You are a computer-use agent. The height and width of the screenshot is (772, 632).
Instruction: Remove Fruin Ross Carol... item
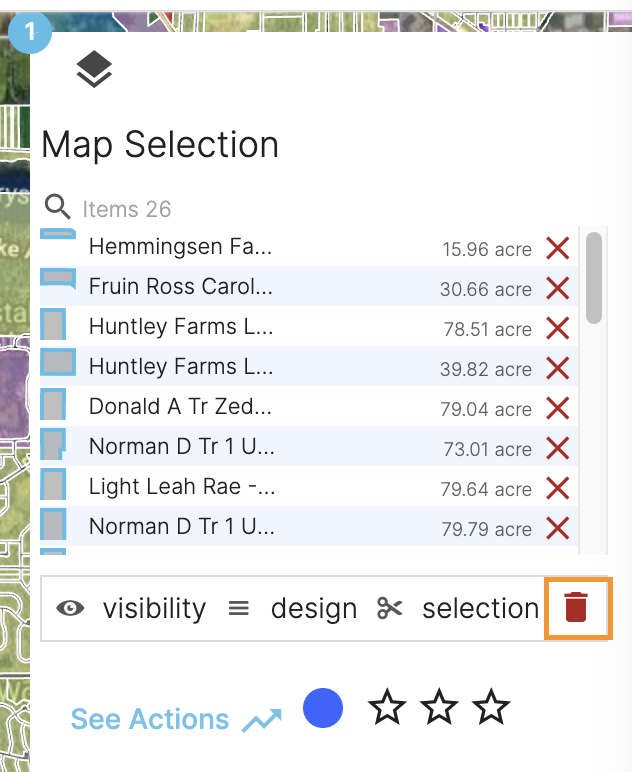pyautogui.click(x=558, y=288)
